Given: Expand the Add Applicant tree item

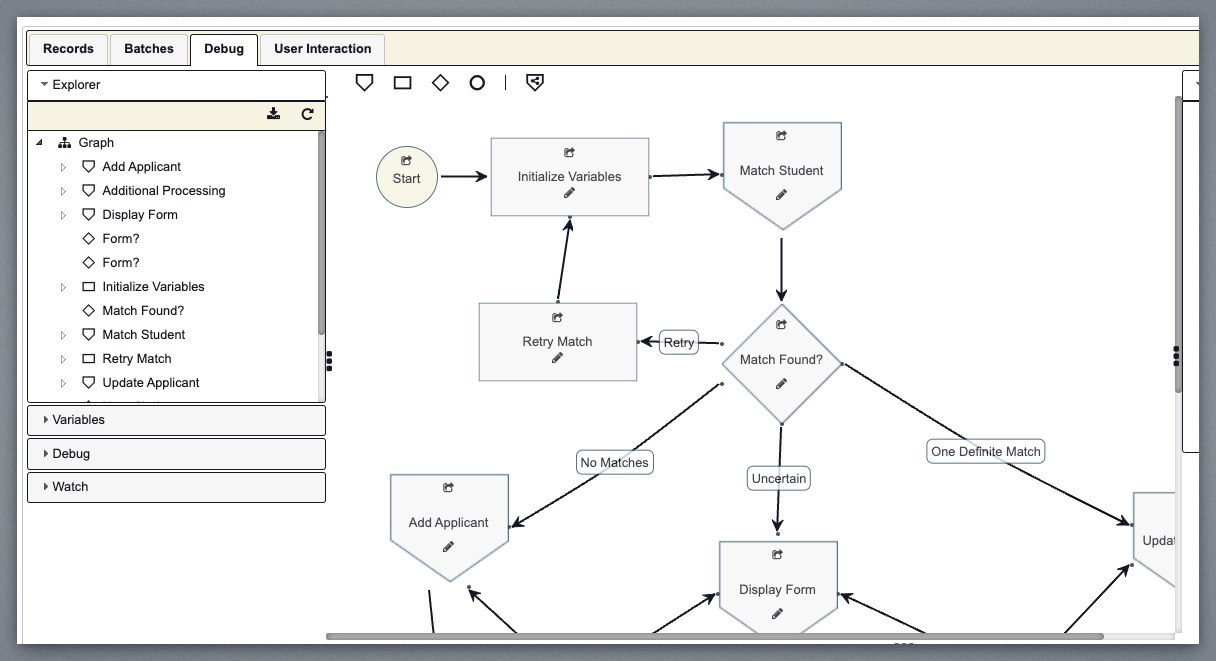Looking at the screenshot, I should [x=64, y=167].
